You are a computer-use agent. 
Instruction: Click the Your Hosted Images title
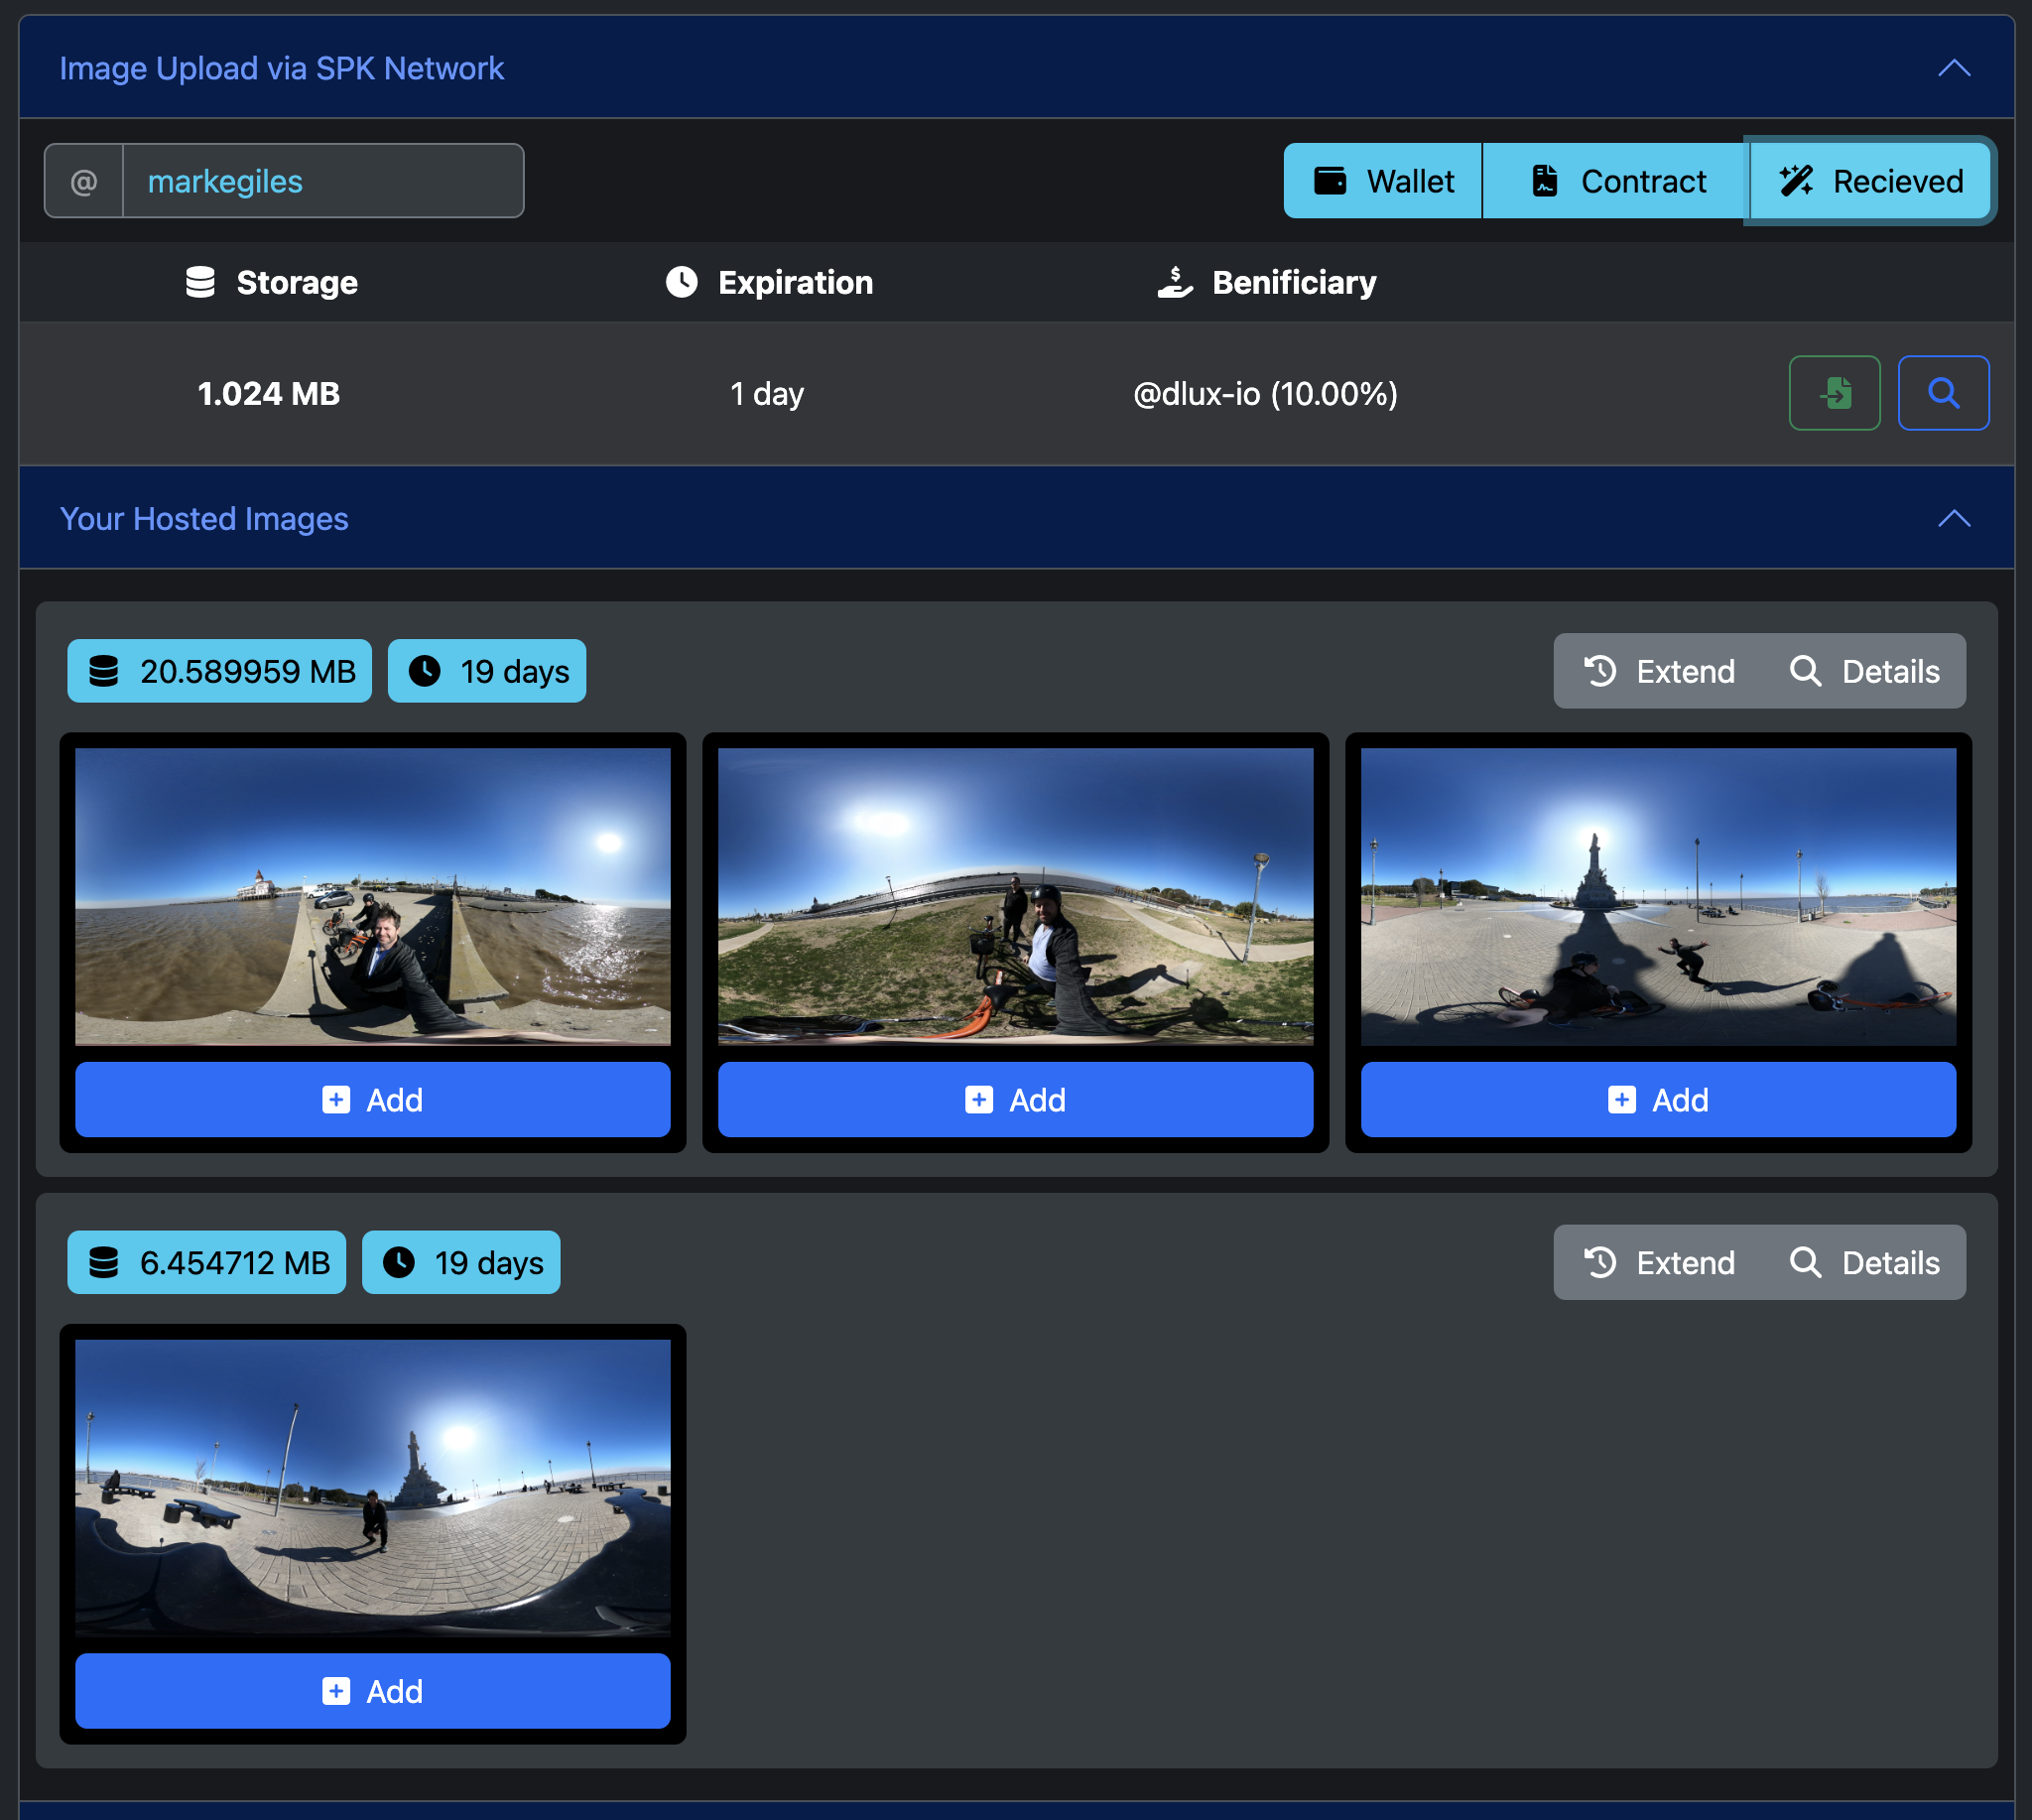tap(204, 518)
